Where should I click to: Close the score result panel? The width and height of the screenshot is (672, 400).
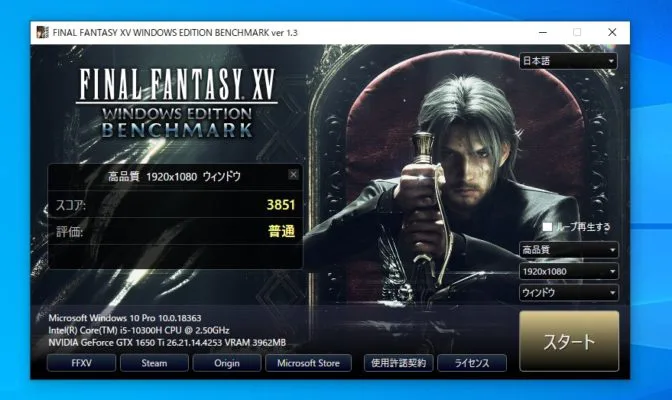coord(293,174)
